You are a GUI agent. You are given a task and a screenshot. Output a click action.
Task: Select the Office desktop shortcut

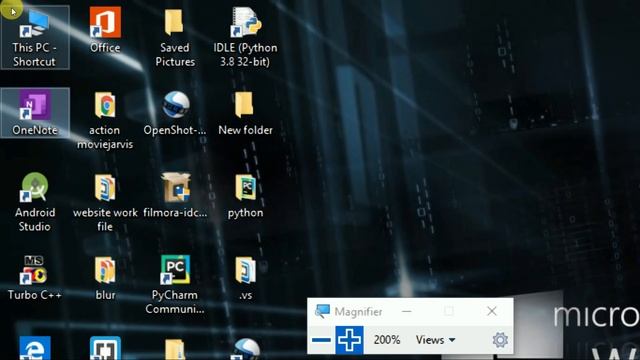click(x=105, y=23)
